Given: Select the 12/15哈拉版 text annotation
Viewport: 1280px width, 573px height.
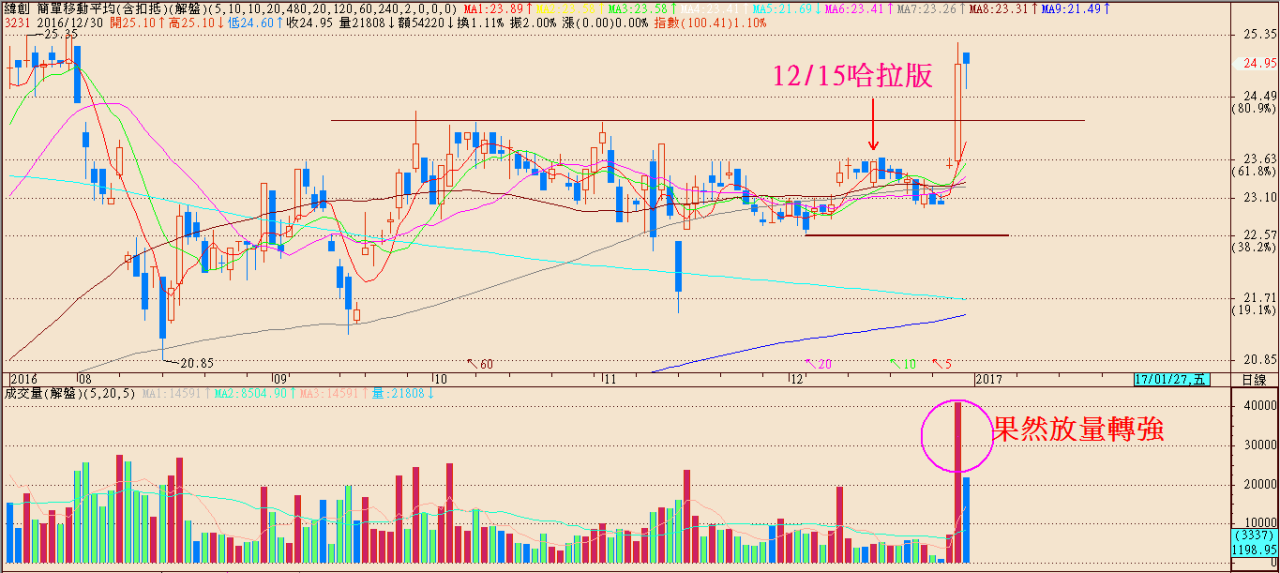Looking at the screenshot, I should (852, 76).
